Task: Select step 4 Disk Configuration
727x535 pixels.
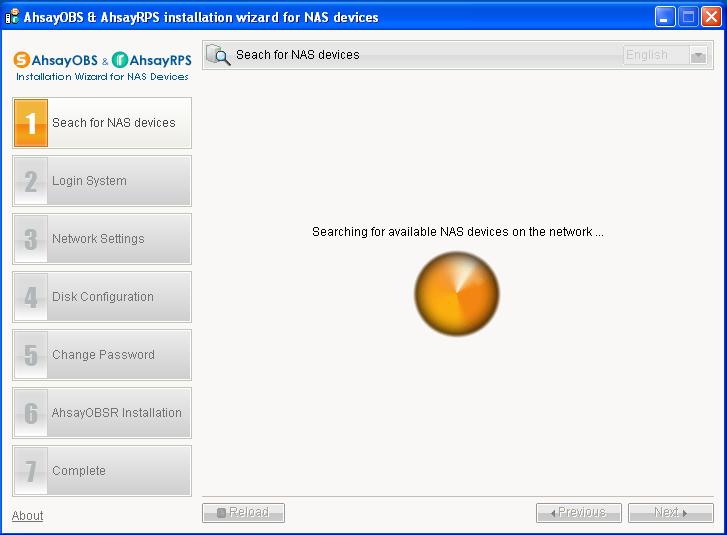Action: click(102, 297)
